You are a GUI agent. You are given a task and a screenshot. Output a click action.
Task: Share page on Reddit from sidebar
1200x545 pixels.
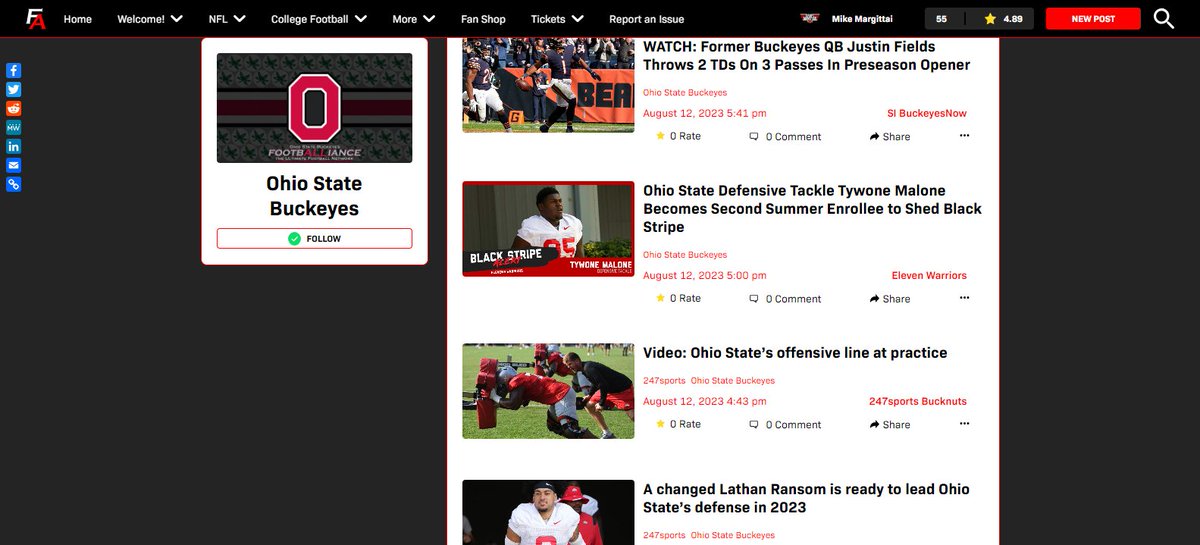13,108
